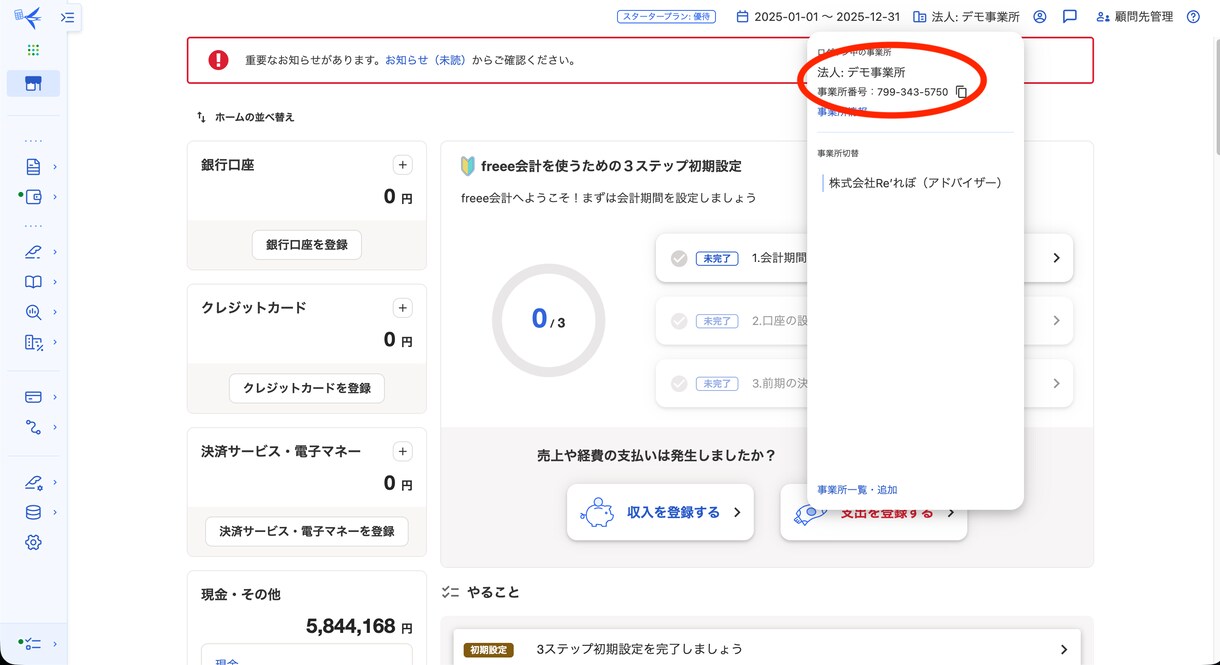Open the pen with gear icon in sidebar
The width and height of the screenshot is (1220, 665).
click(x=33, y=482)
